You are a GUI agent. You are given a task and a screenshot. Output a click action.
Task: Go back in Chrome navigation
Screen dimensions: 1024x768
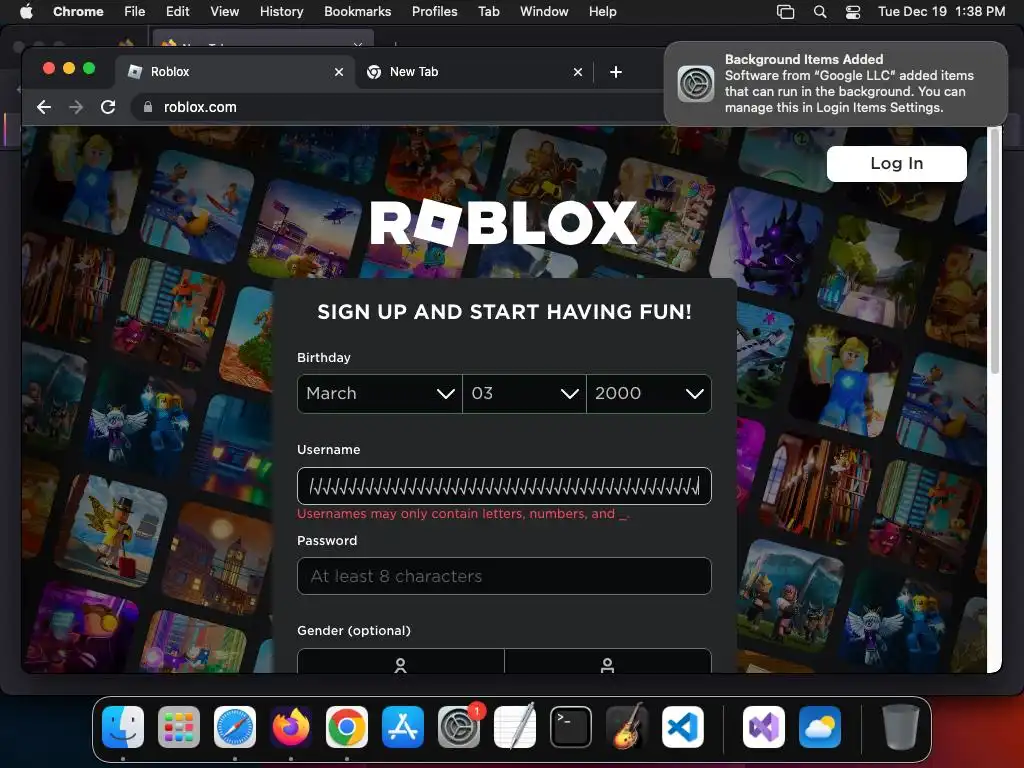(44, 107)
